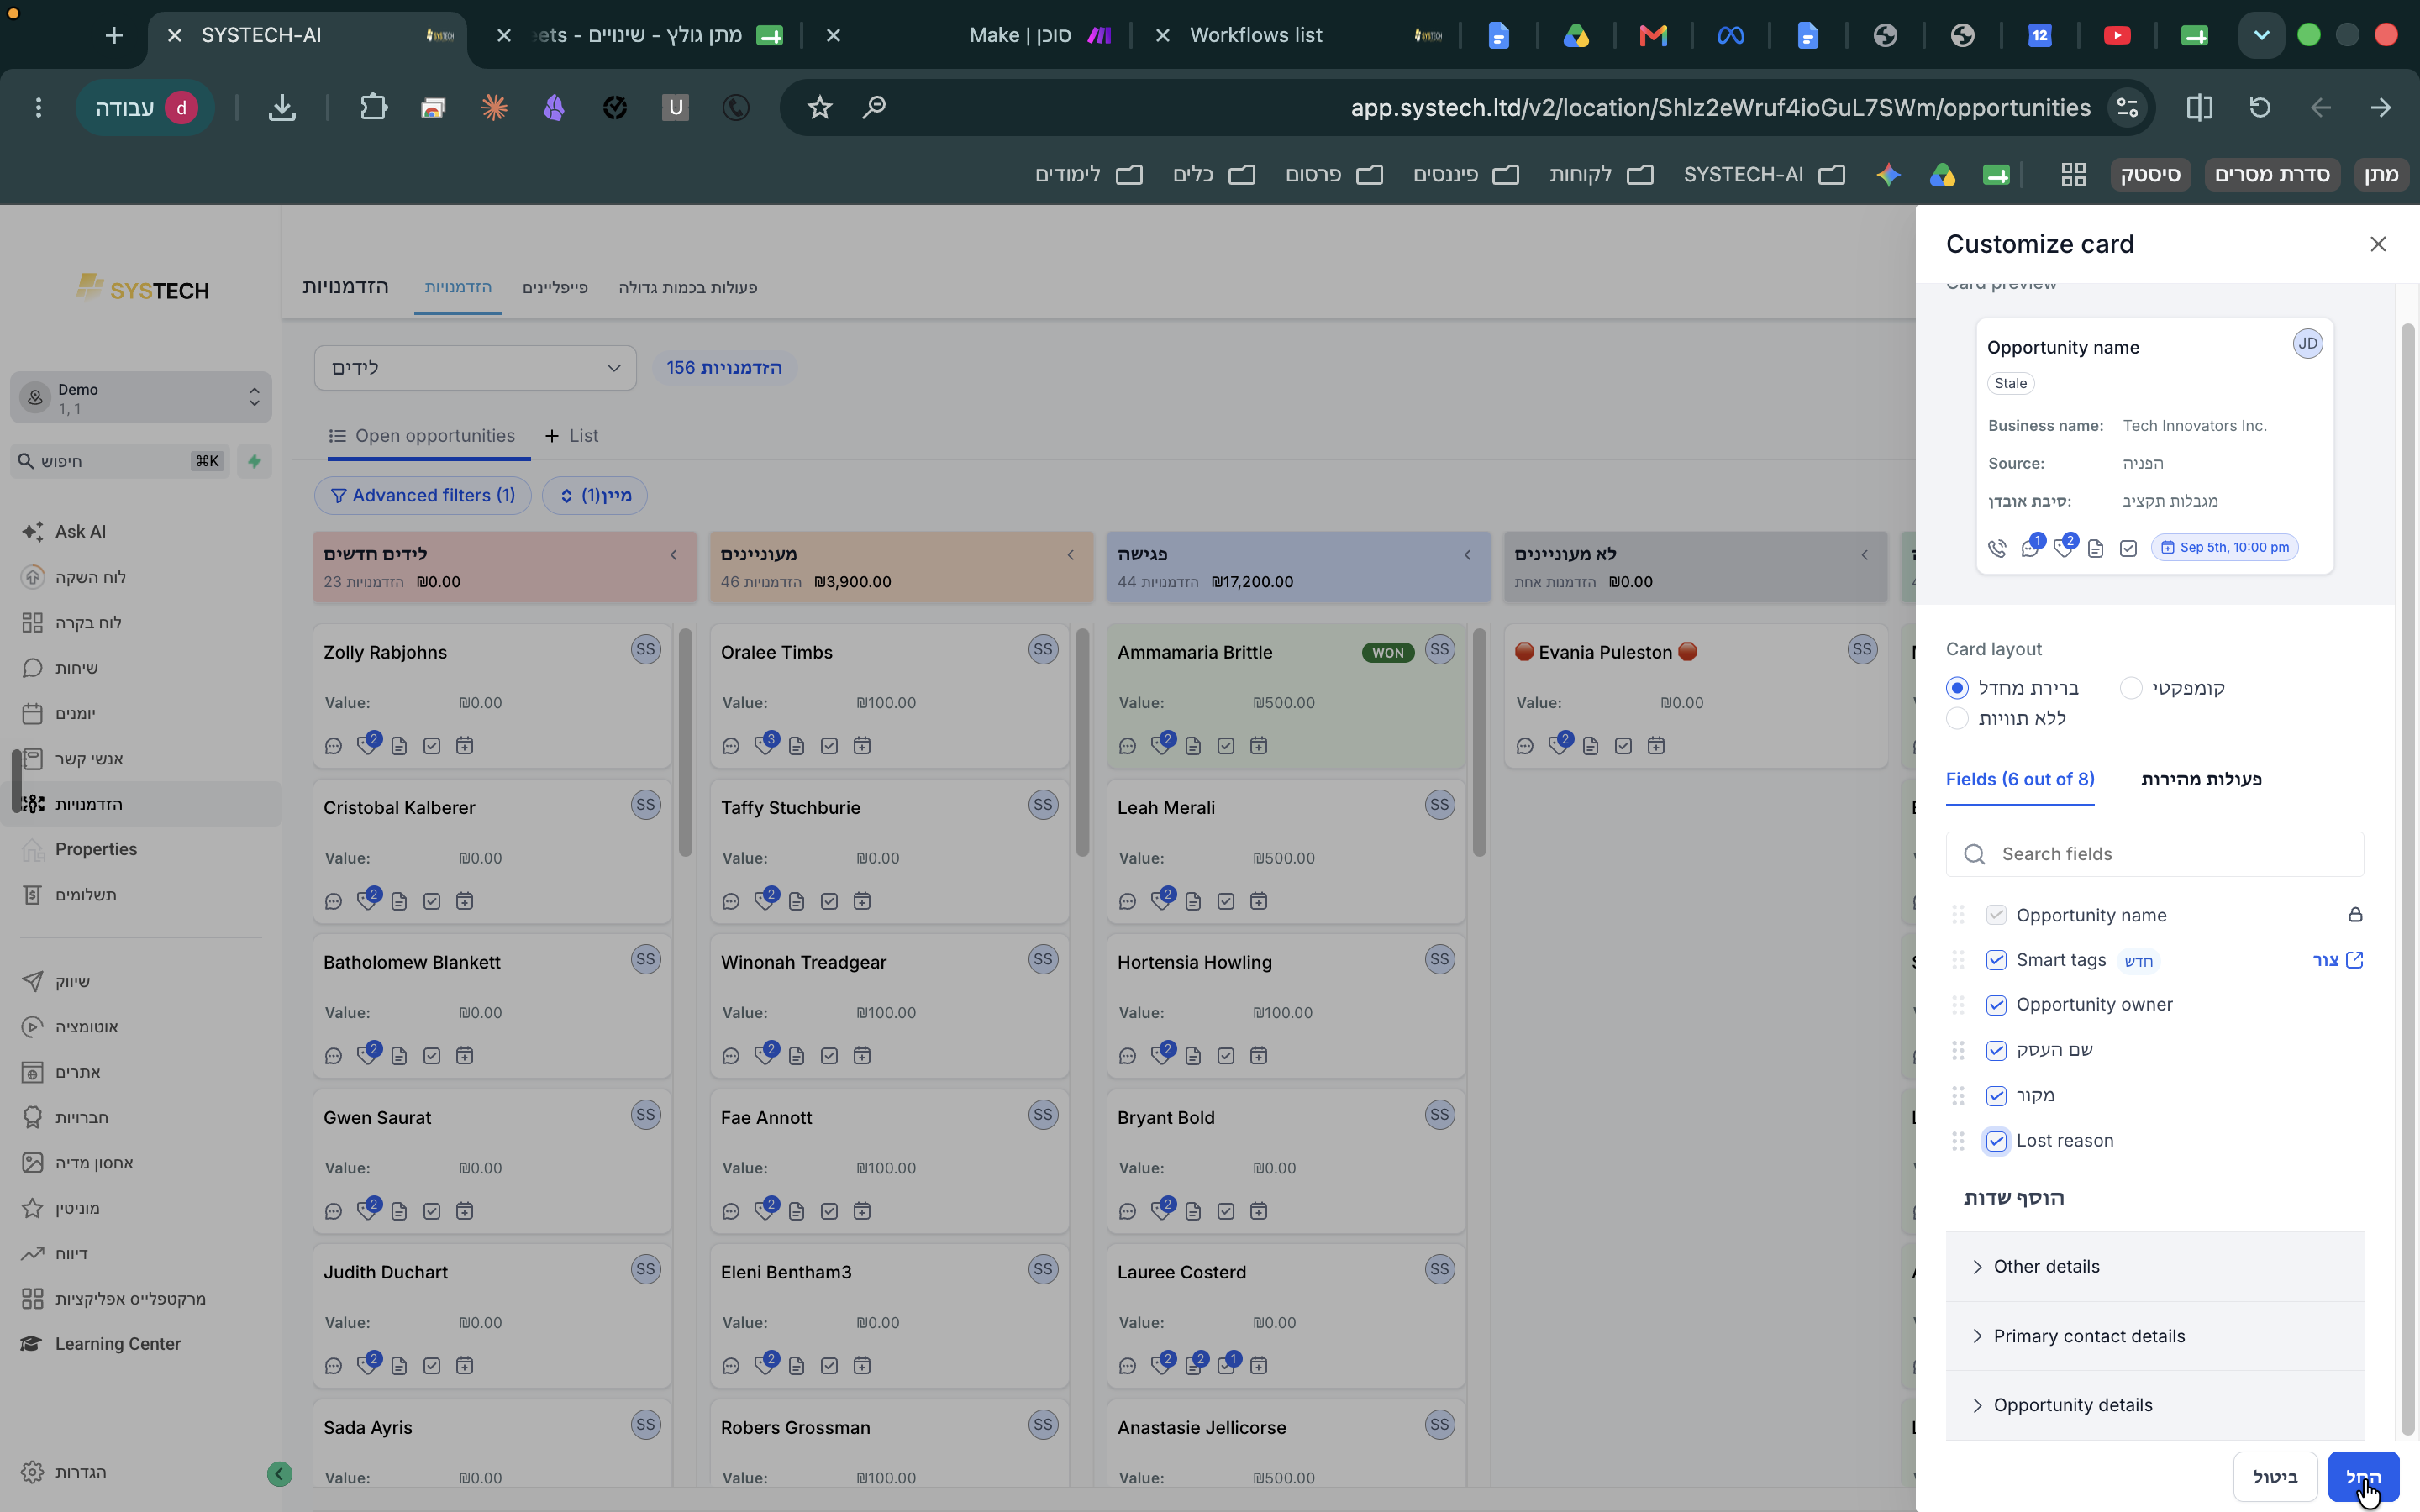This screenshot has height=1512, width=2420.
Task: Collapse the מעוניינים column
Action: pyautogui.click(x=1071, y=555)
